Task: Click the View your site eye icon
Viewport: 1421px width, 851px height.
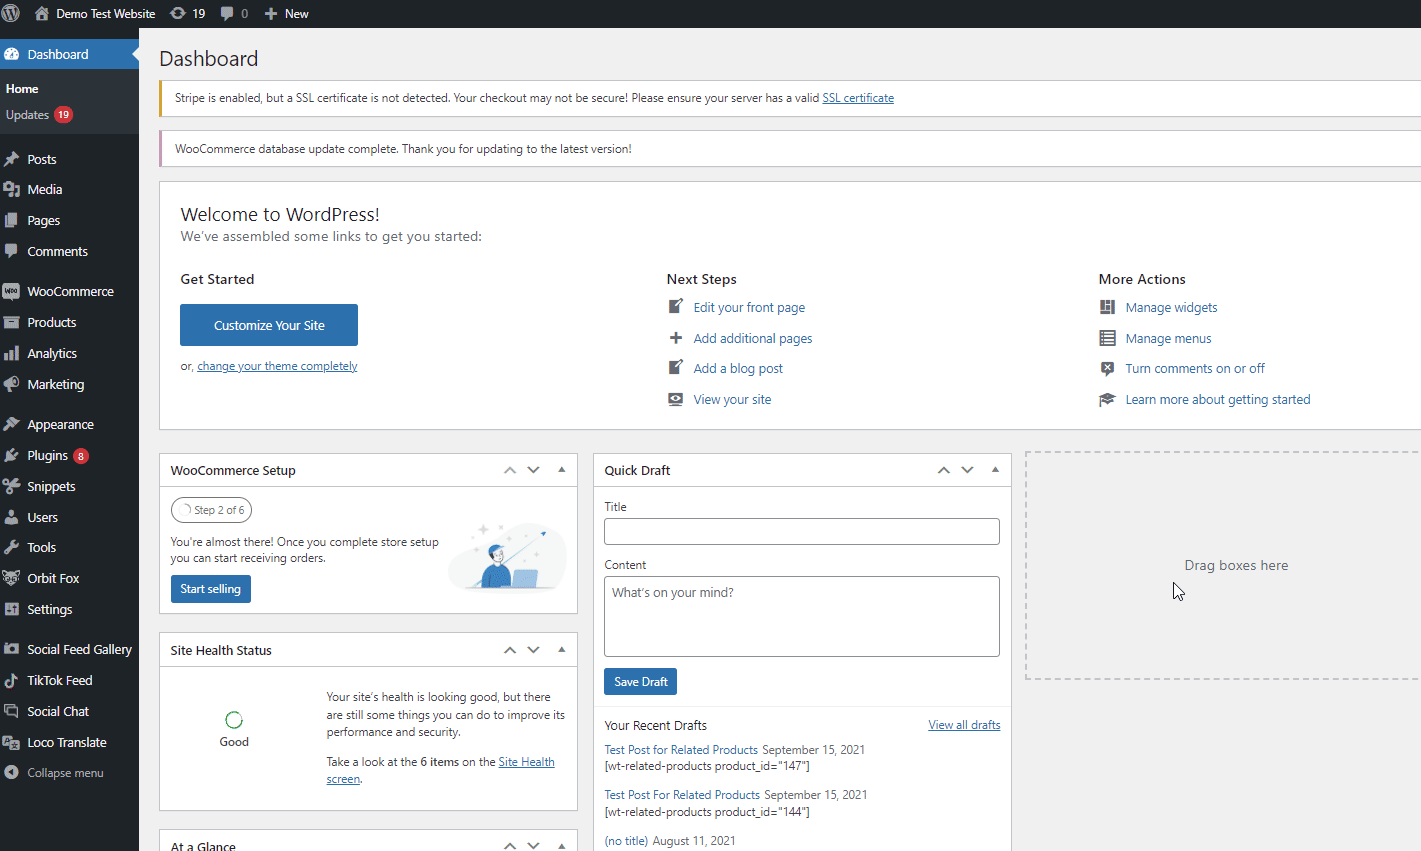Action: coord(676,399)
